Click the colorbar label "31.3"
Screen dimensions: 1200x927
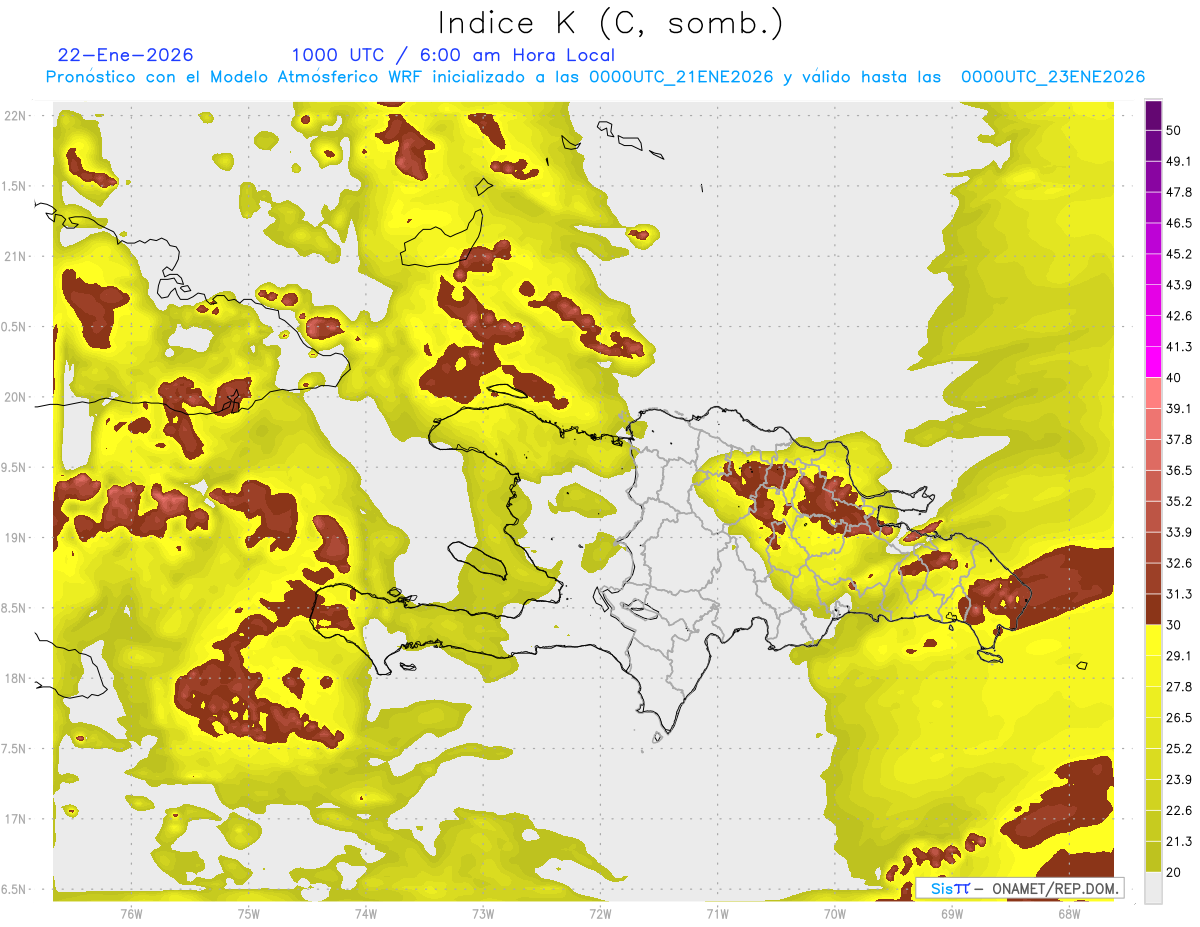click(1179, 594)
